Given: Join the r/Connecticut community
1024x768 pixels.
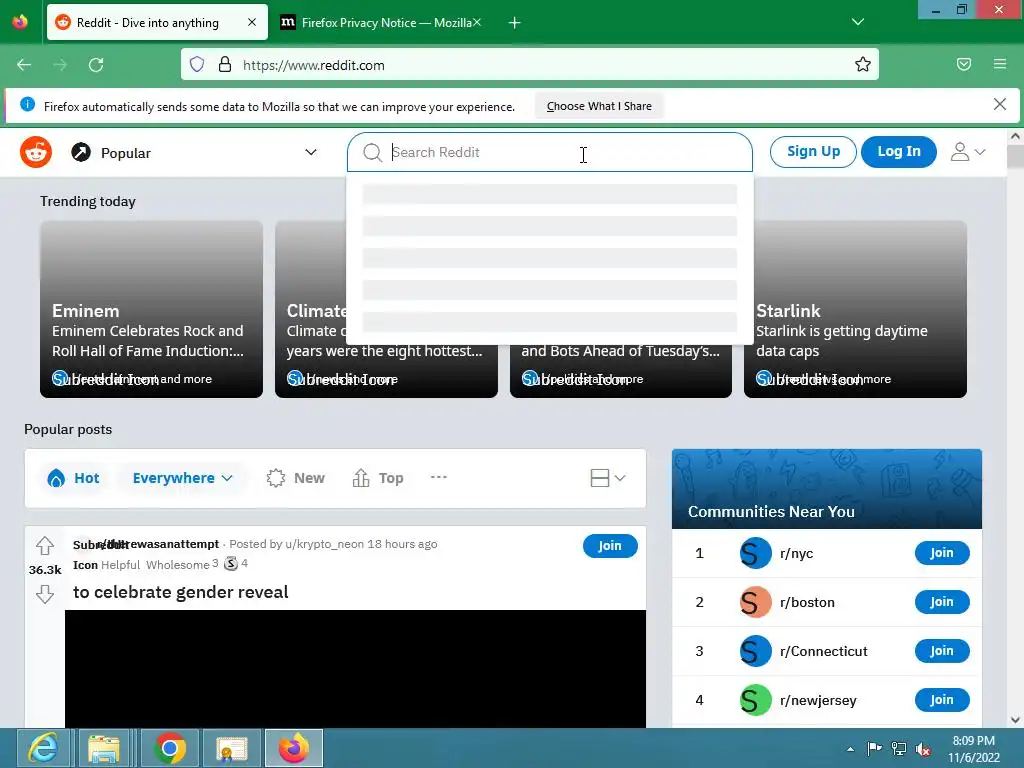Looking at the screenshot, I should tap(942, 651).
